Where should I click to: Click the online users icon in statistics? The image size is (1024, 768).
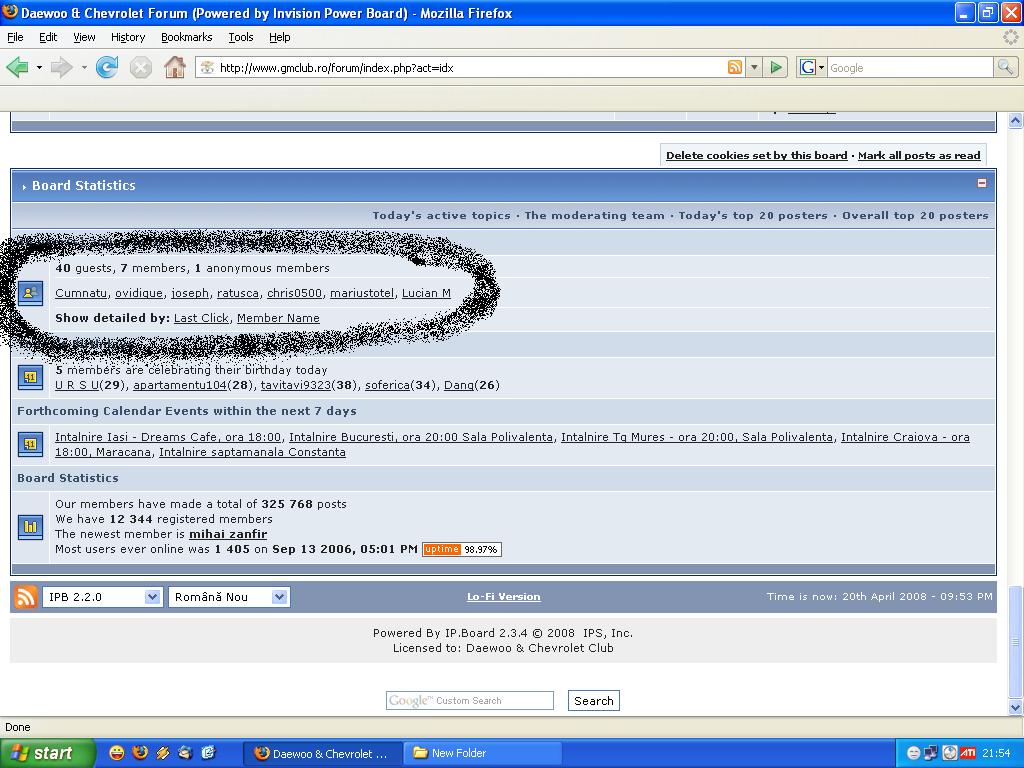(x=30, y=293)
